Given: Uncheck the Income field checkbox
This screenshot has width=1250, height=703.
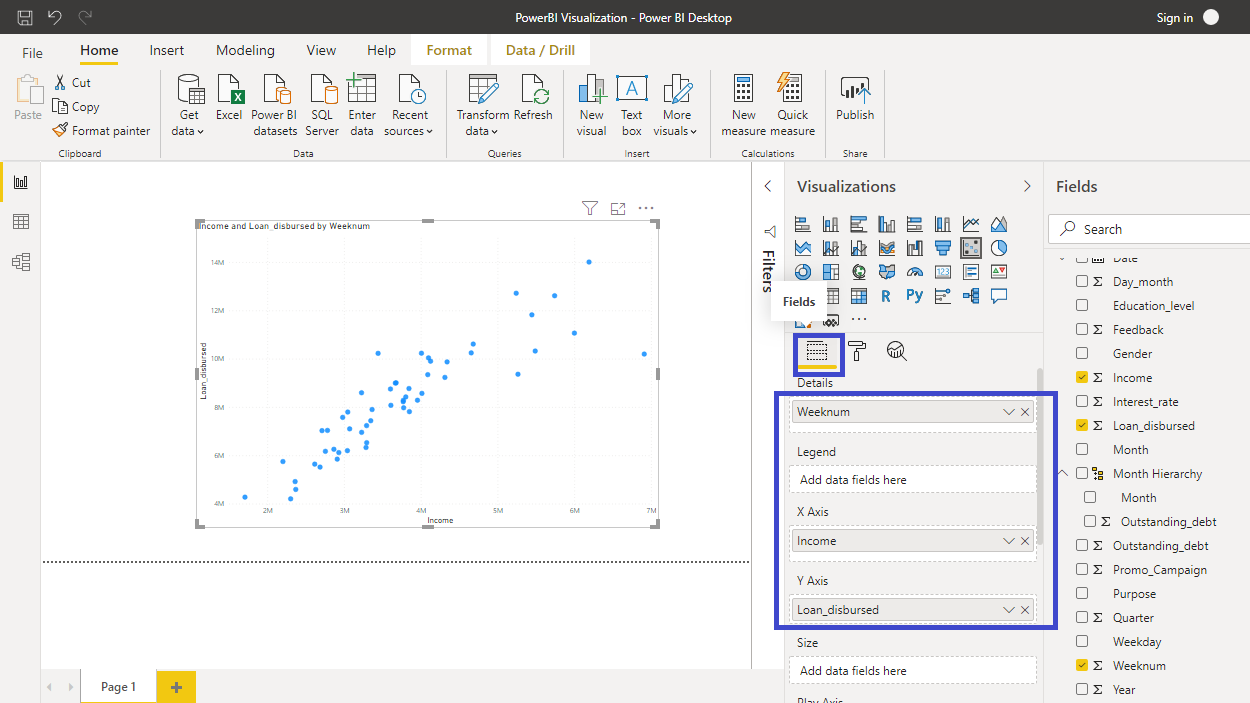Looking at the screenshot, I should [1082, 378].
